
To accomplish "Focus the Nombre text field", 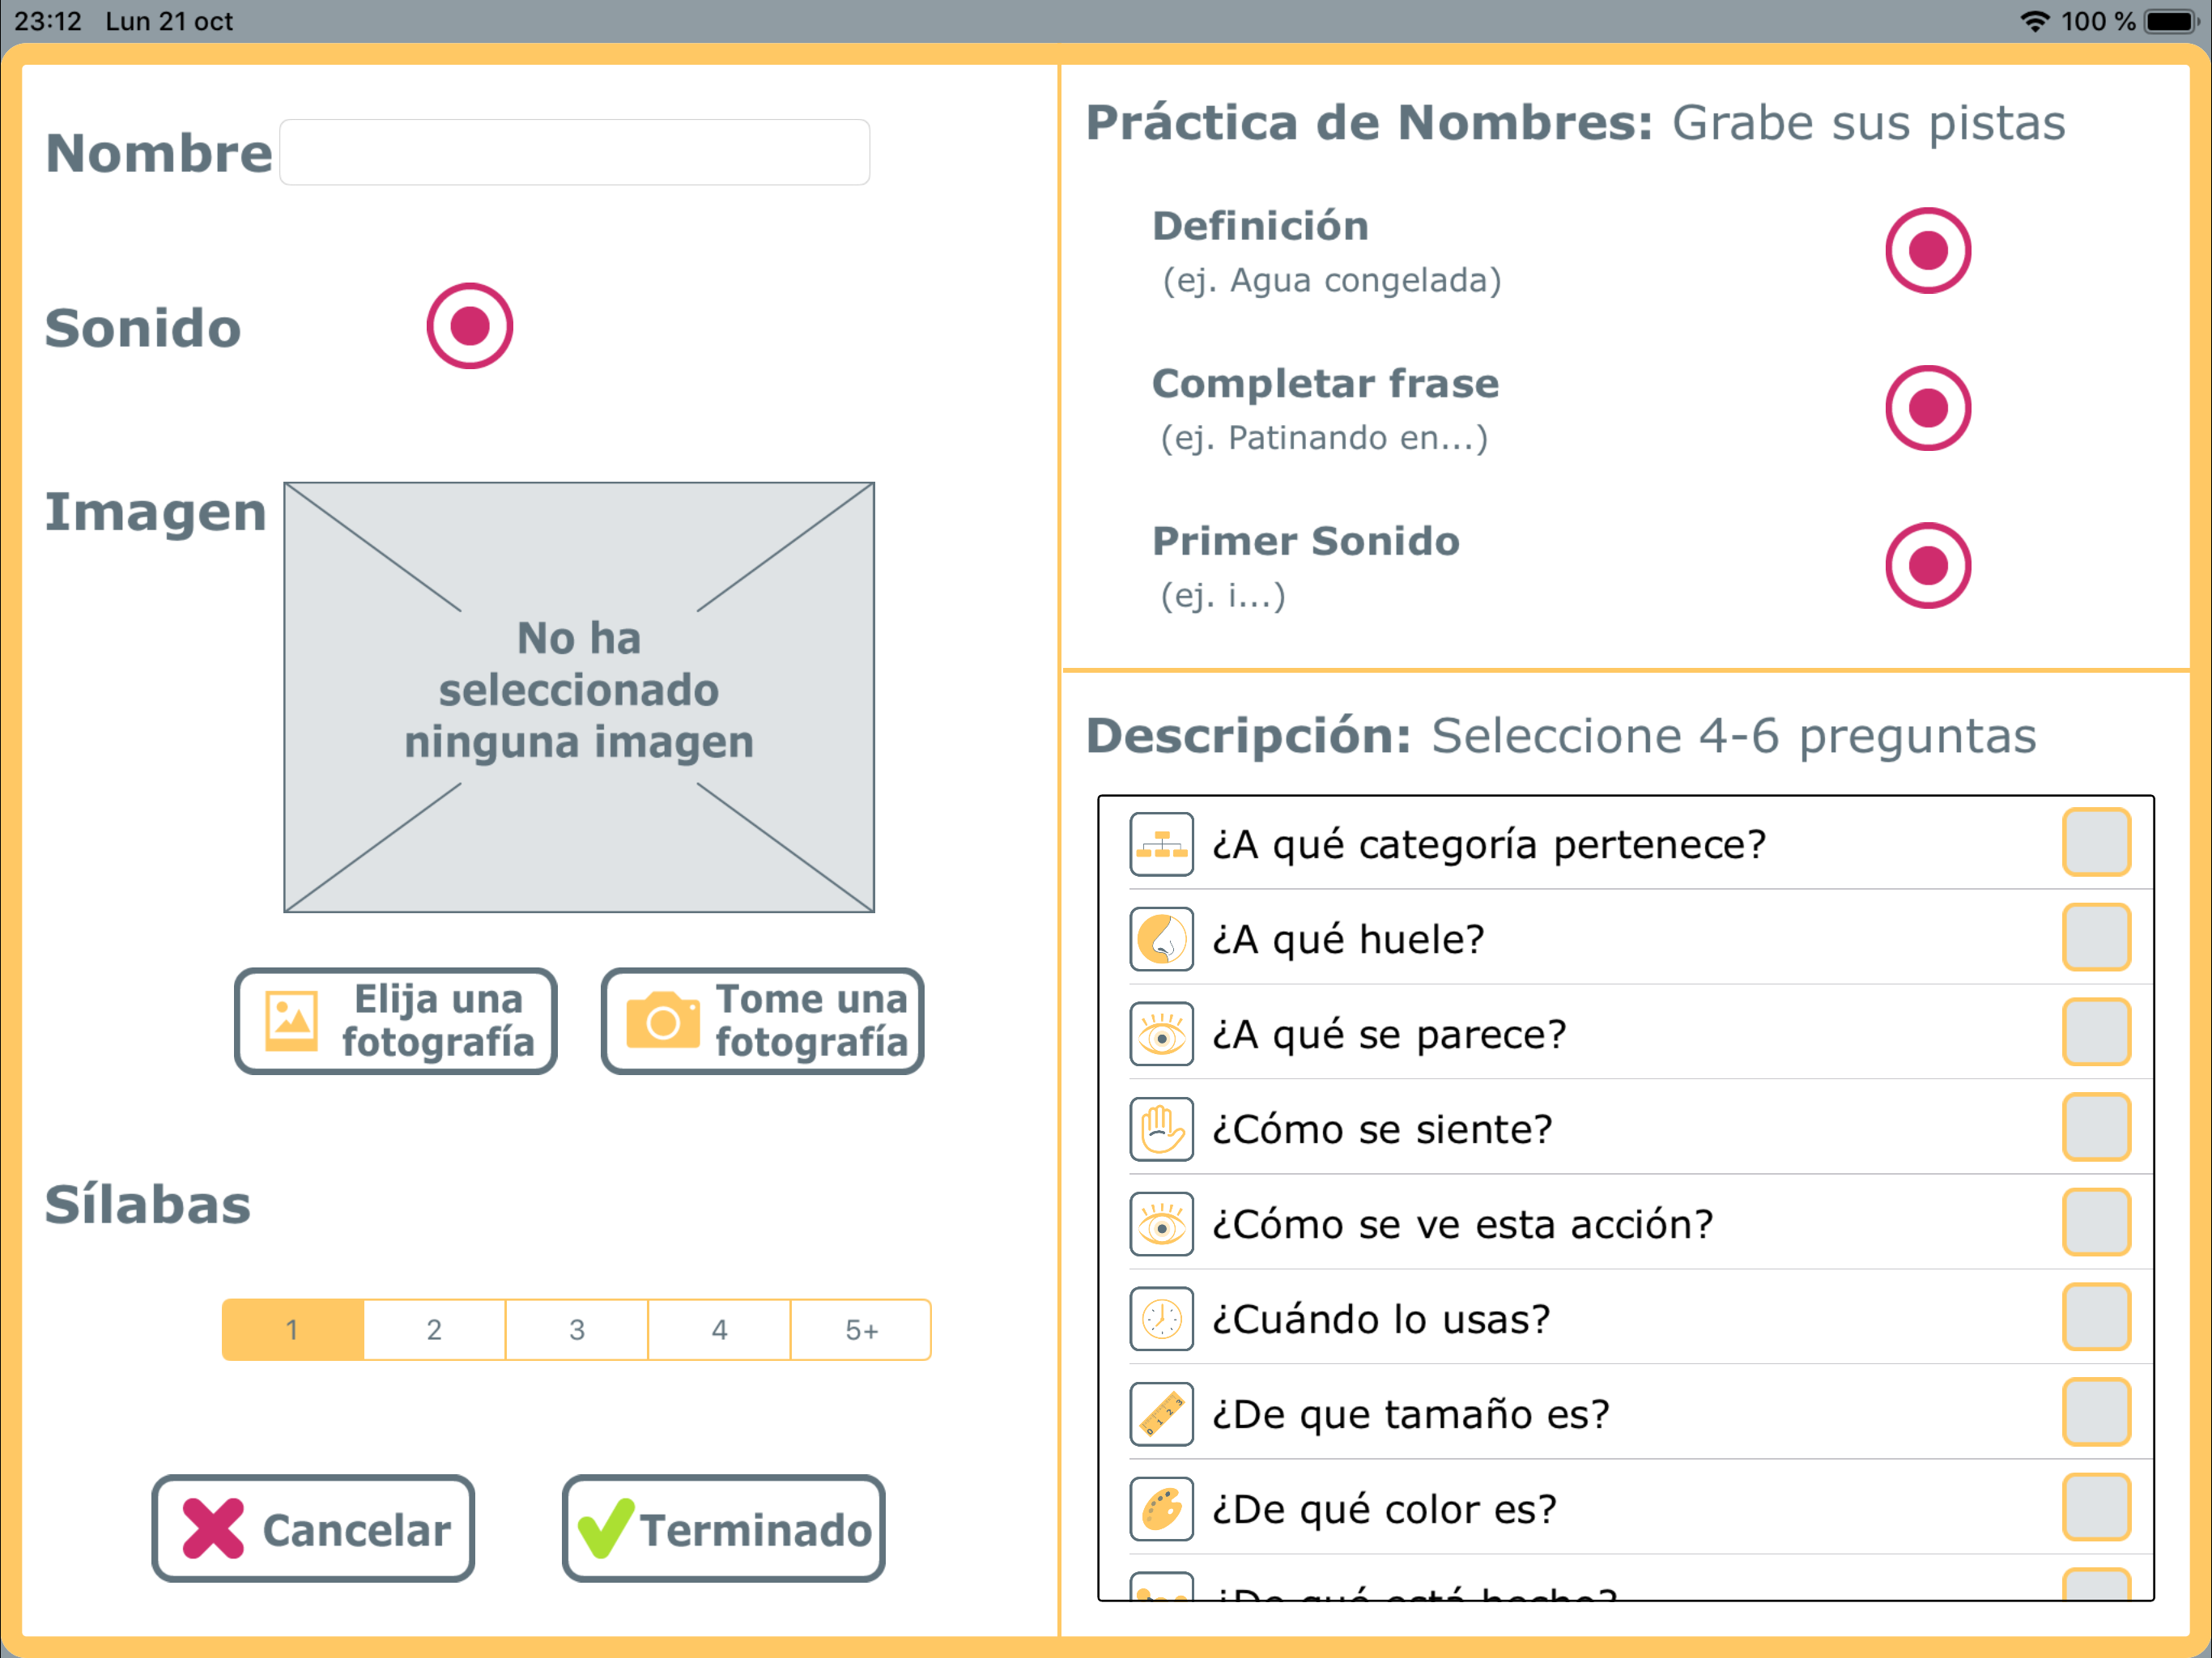I will click(x=574, y=152).
